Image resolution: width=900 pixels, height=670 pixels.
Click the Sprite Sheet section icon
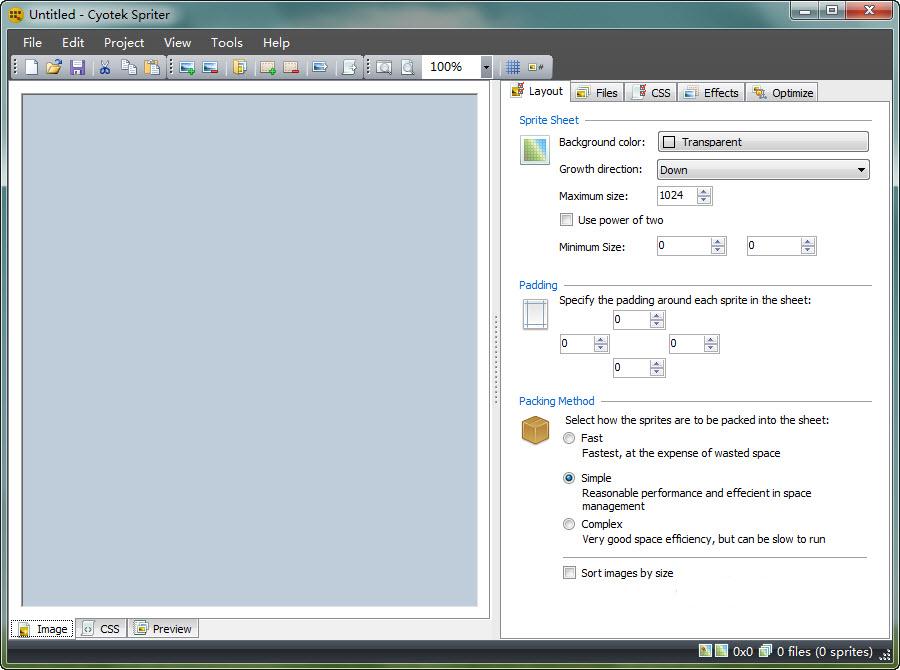[534, 150]
